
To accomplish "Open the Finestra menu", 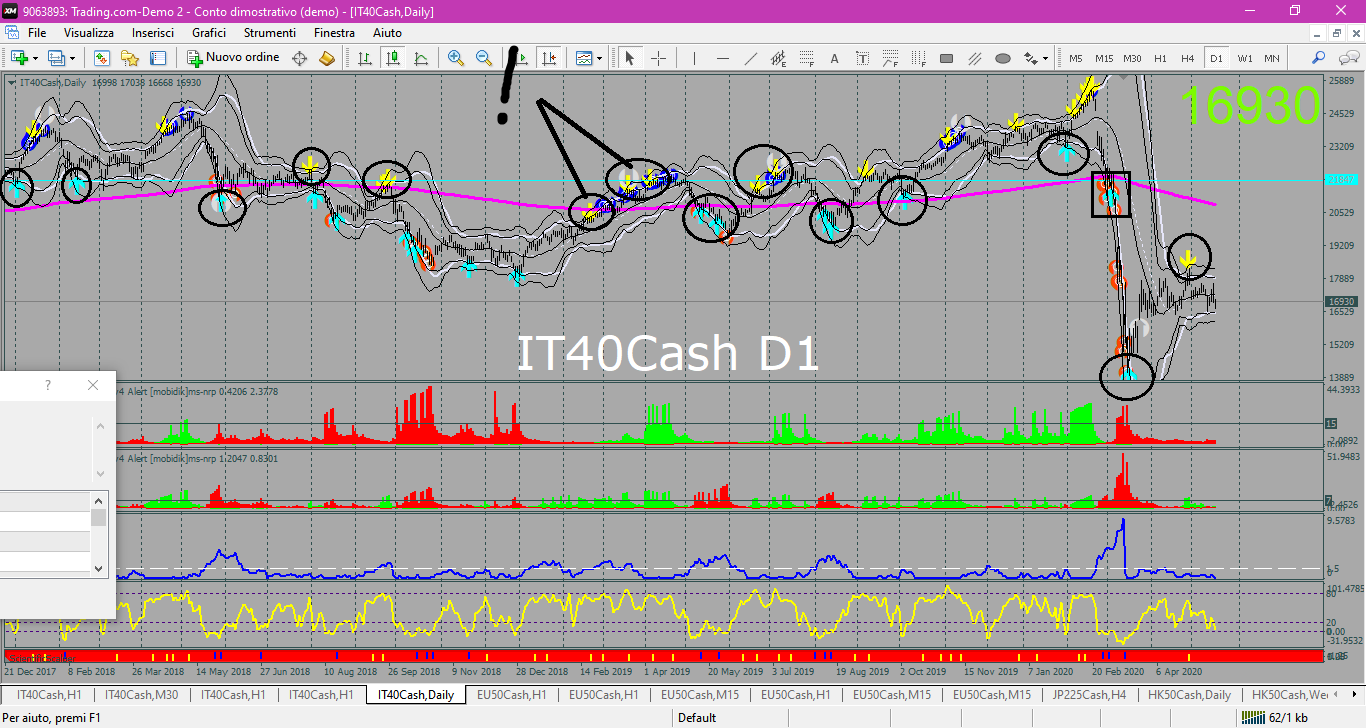I will pos(334,33).
